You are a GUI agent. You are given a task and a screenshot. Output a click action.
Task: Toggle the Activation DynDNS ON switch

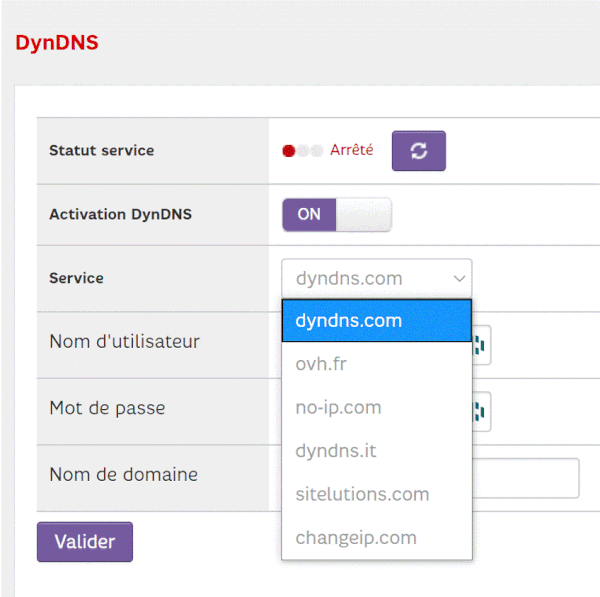pos(336,214)
